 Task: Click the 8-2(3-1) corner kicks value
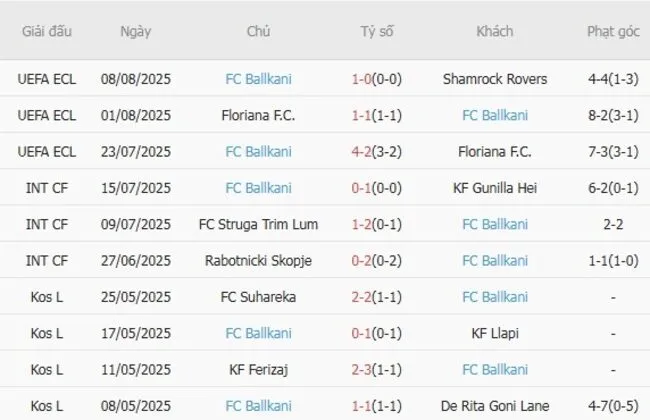coord(613,115)
